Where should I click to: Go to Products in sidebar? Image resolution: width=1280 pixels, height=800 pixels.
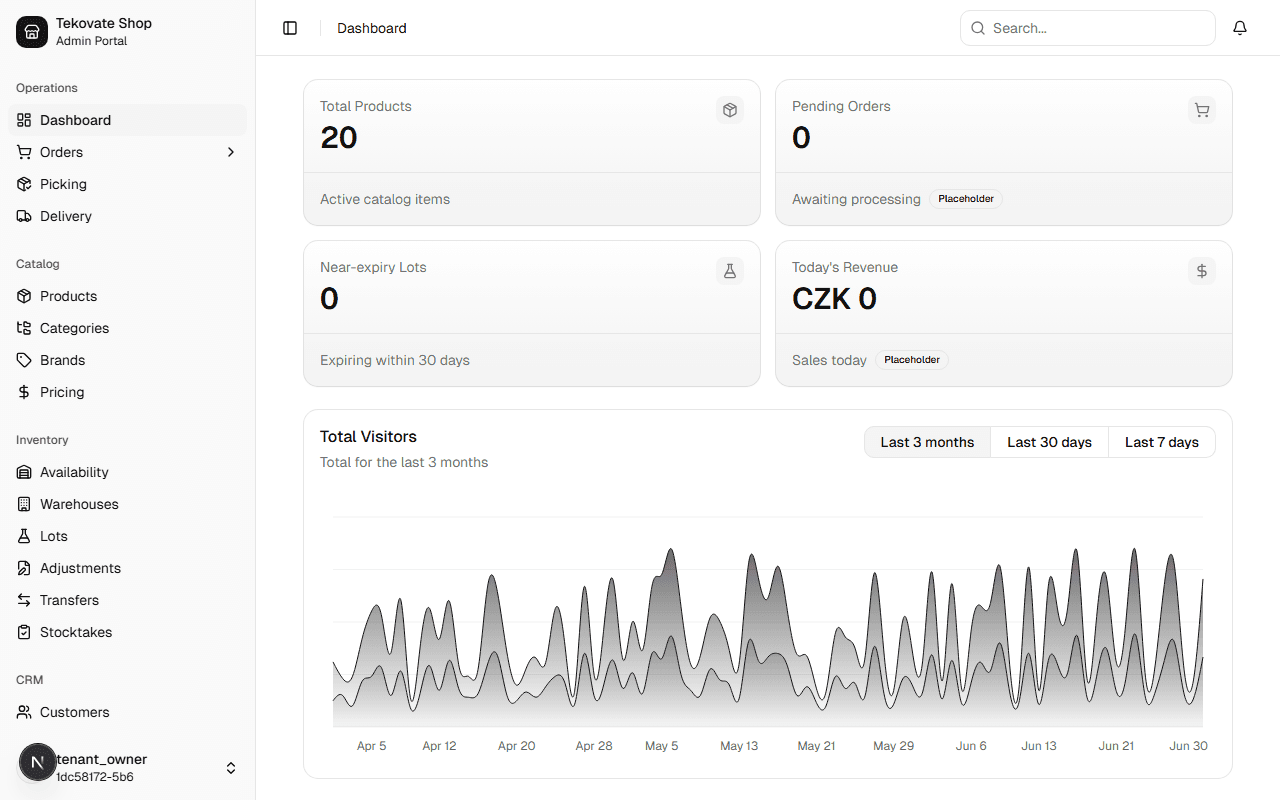[x=128, y=296]
